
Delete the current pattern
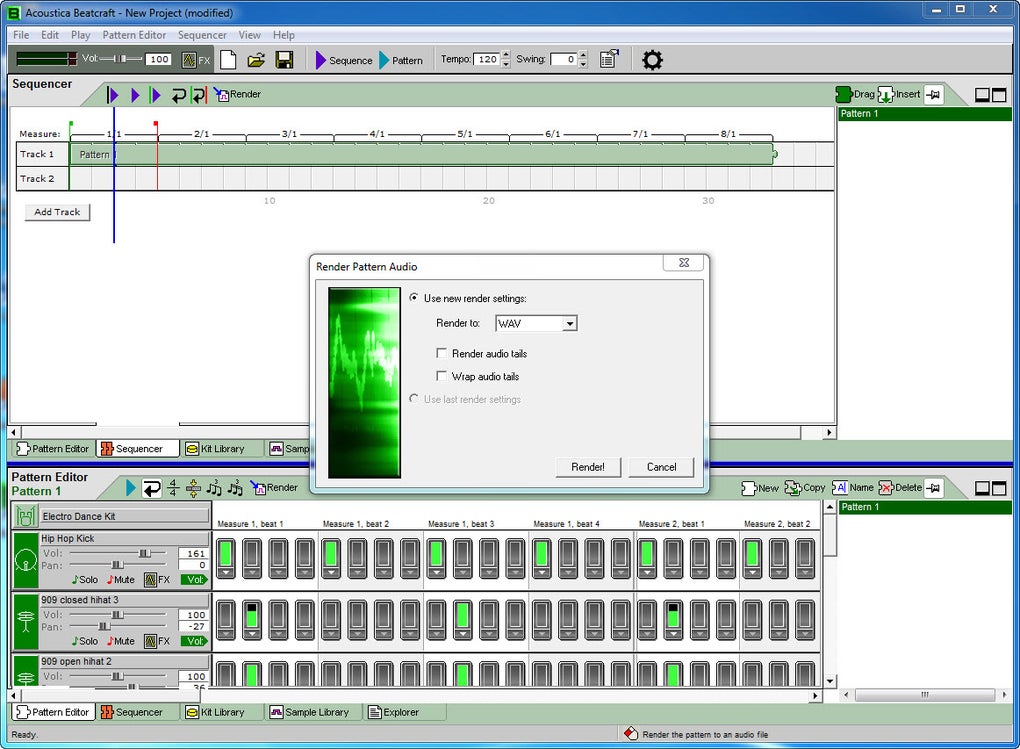point(900,487)
